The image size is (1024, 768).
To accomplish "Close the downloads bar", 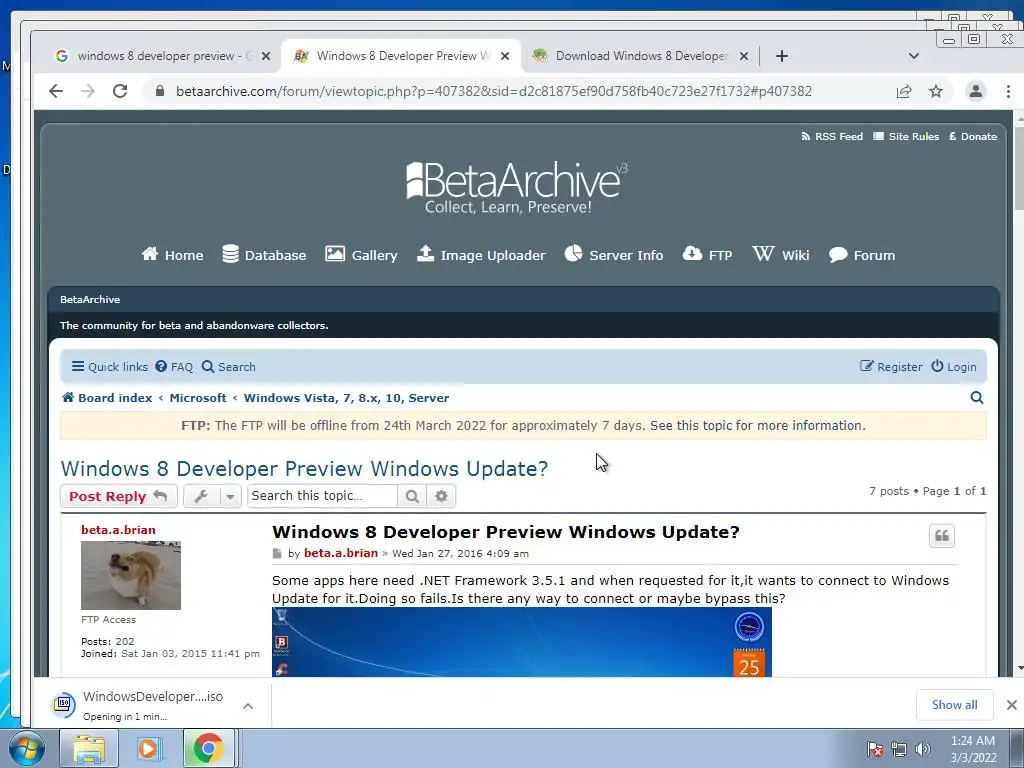I will click(1012, 705).
